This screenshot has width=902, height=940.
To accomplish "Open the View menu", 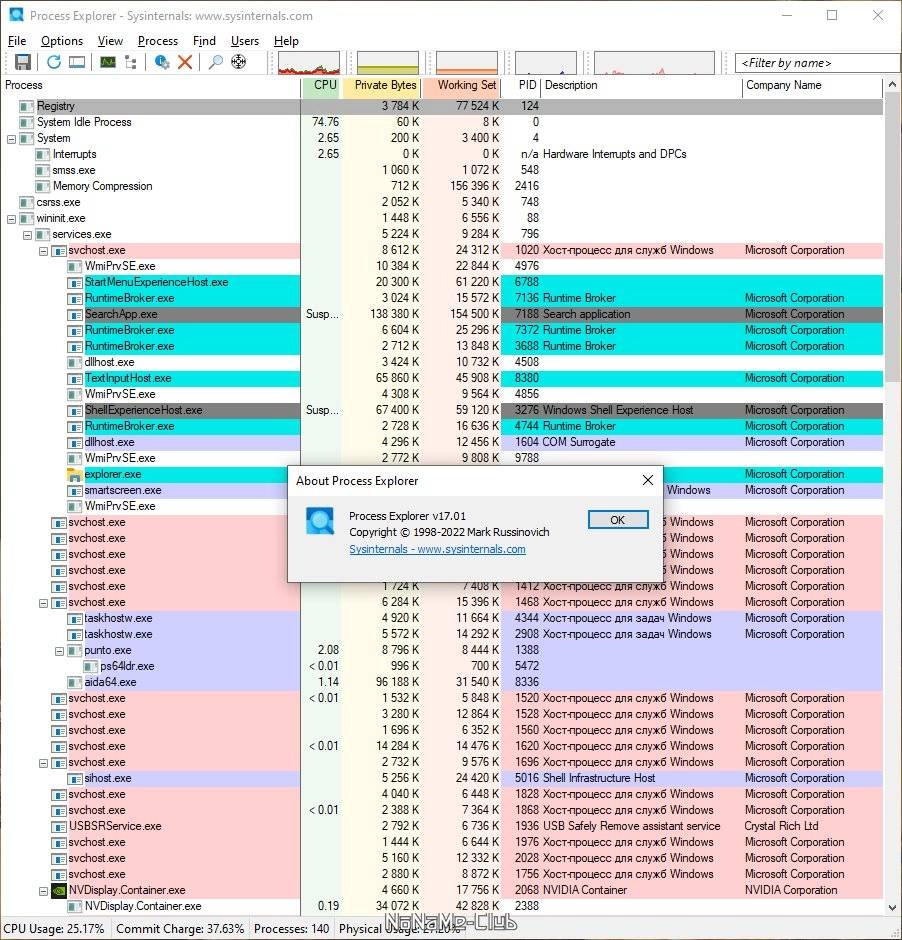I will click(110, 41).
